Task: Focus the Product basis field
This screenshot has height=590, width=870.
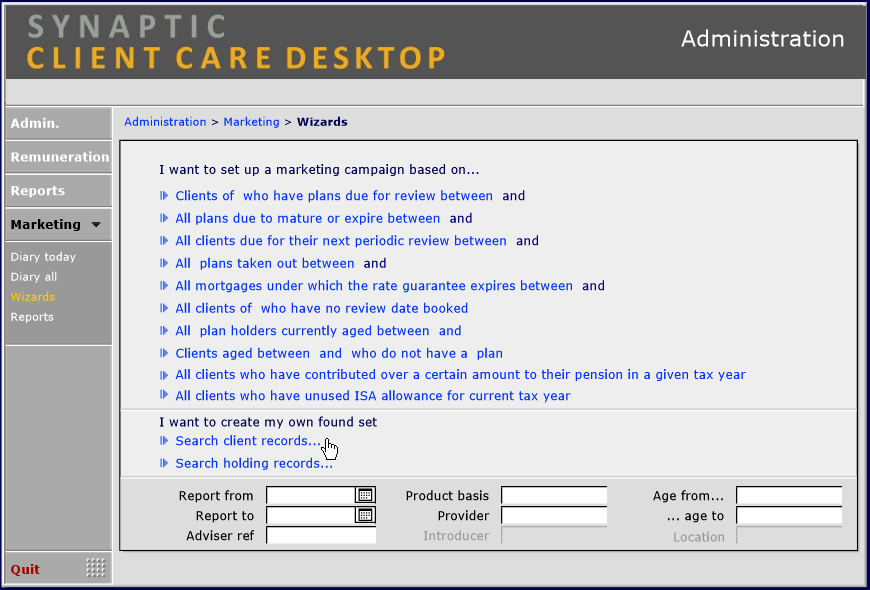Action: click(554, 495)
